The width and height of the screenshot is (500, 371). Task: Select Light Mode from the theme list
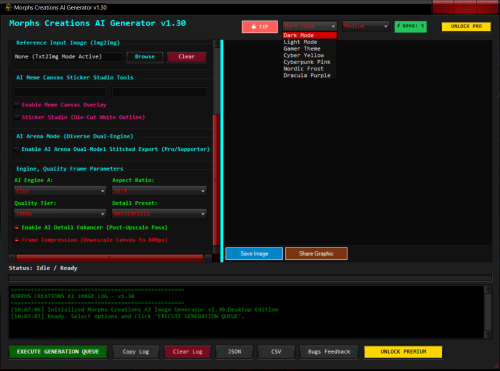(310, 42)
